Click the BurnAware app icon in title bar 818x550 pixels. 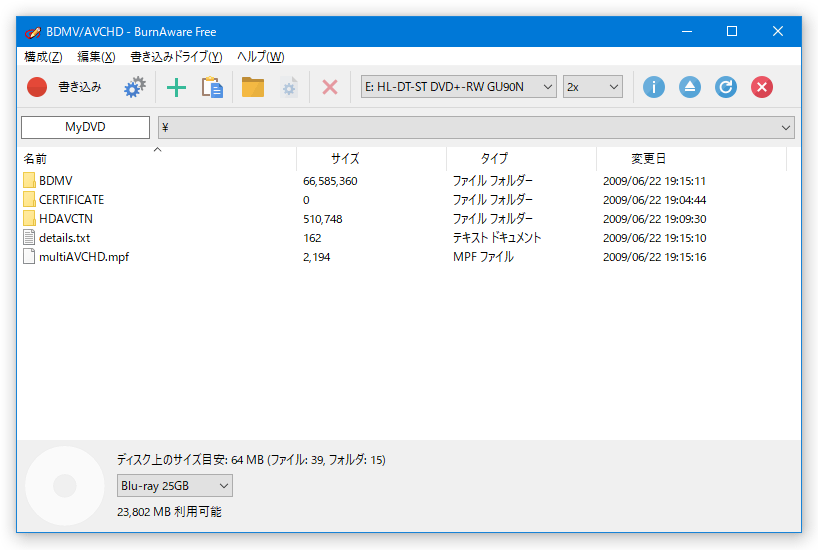tap(33, 32)
